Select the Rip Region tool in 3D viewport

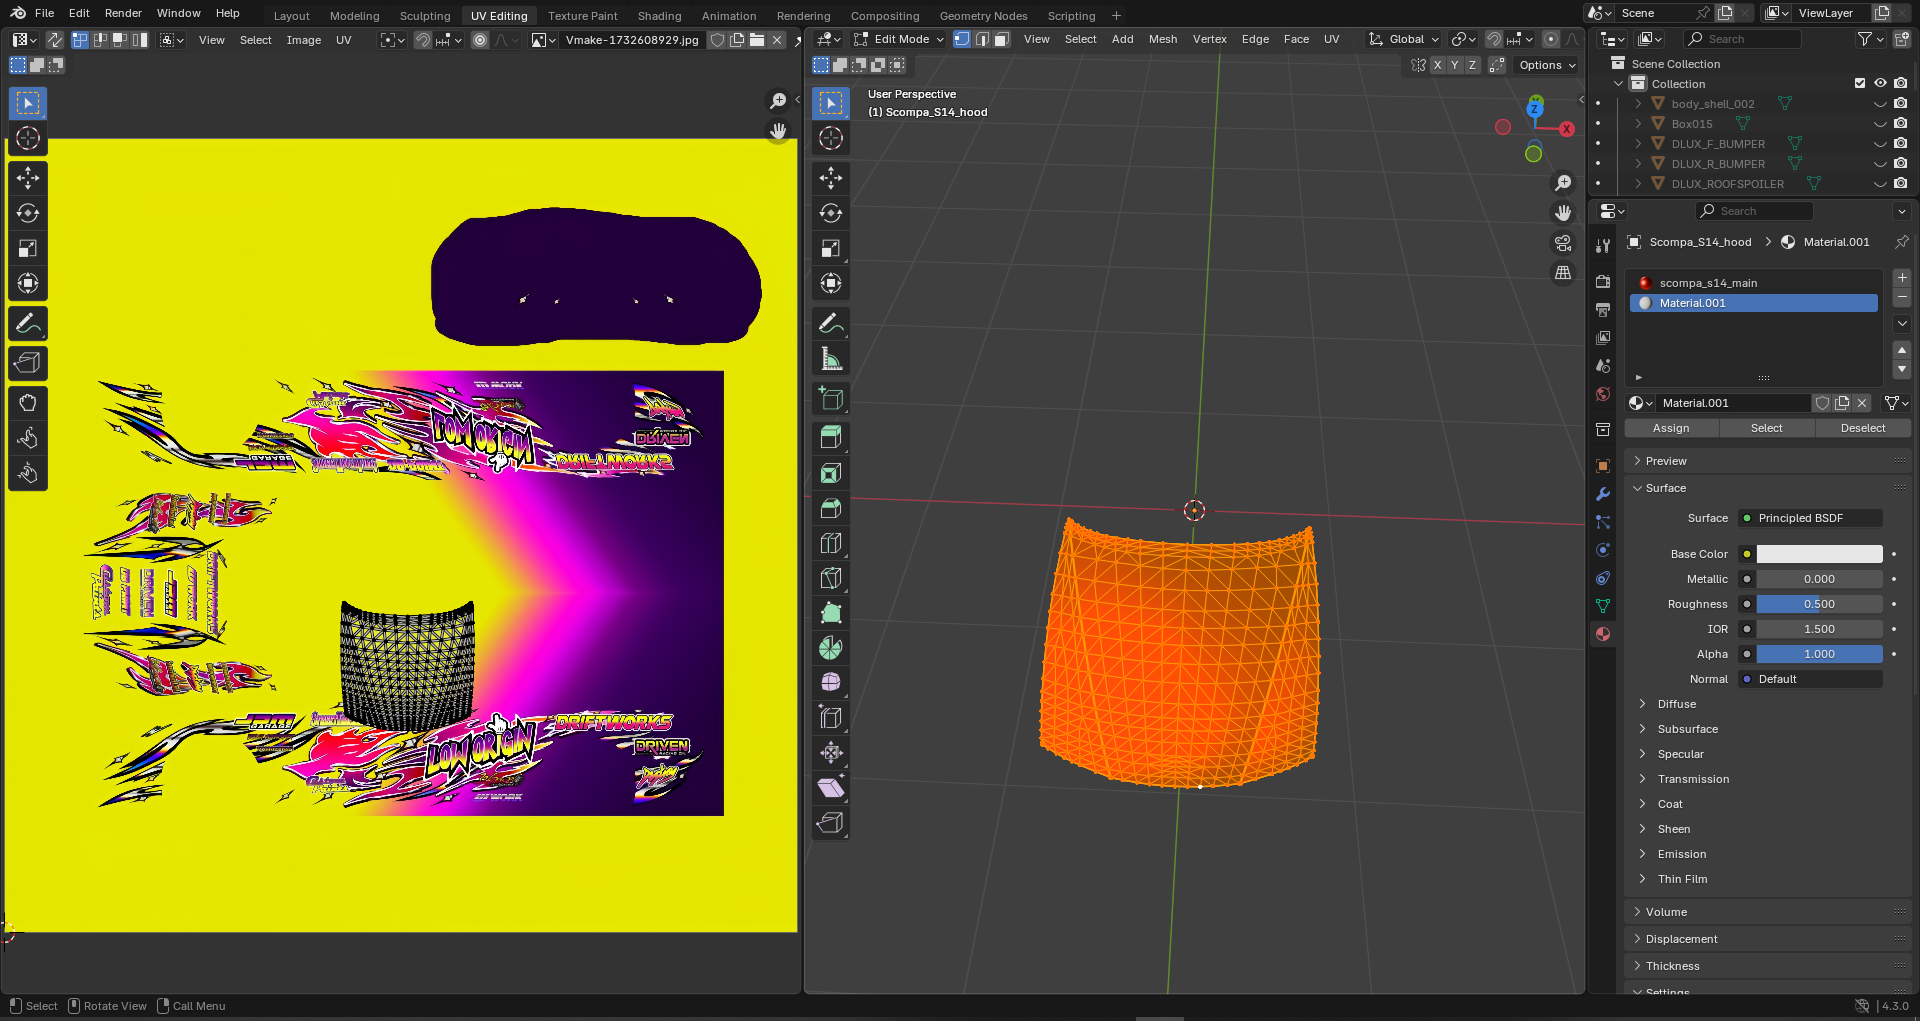point(831,823)
